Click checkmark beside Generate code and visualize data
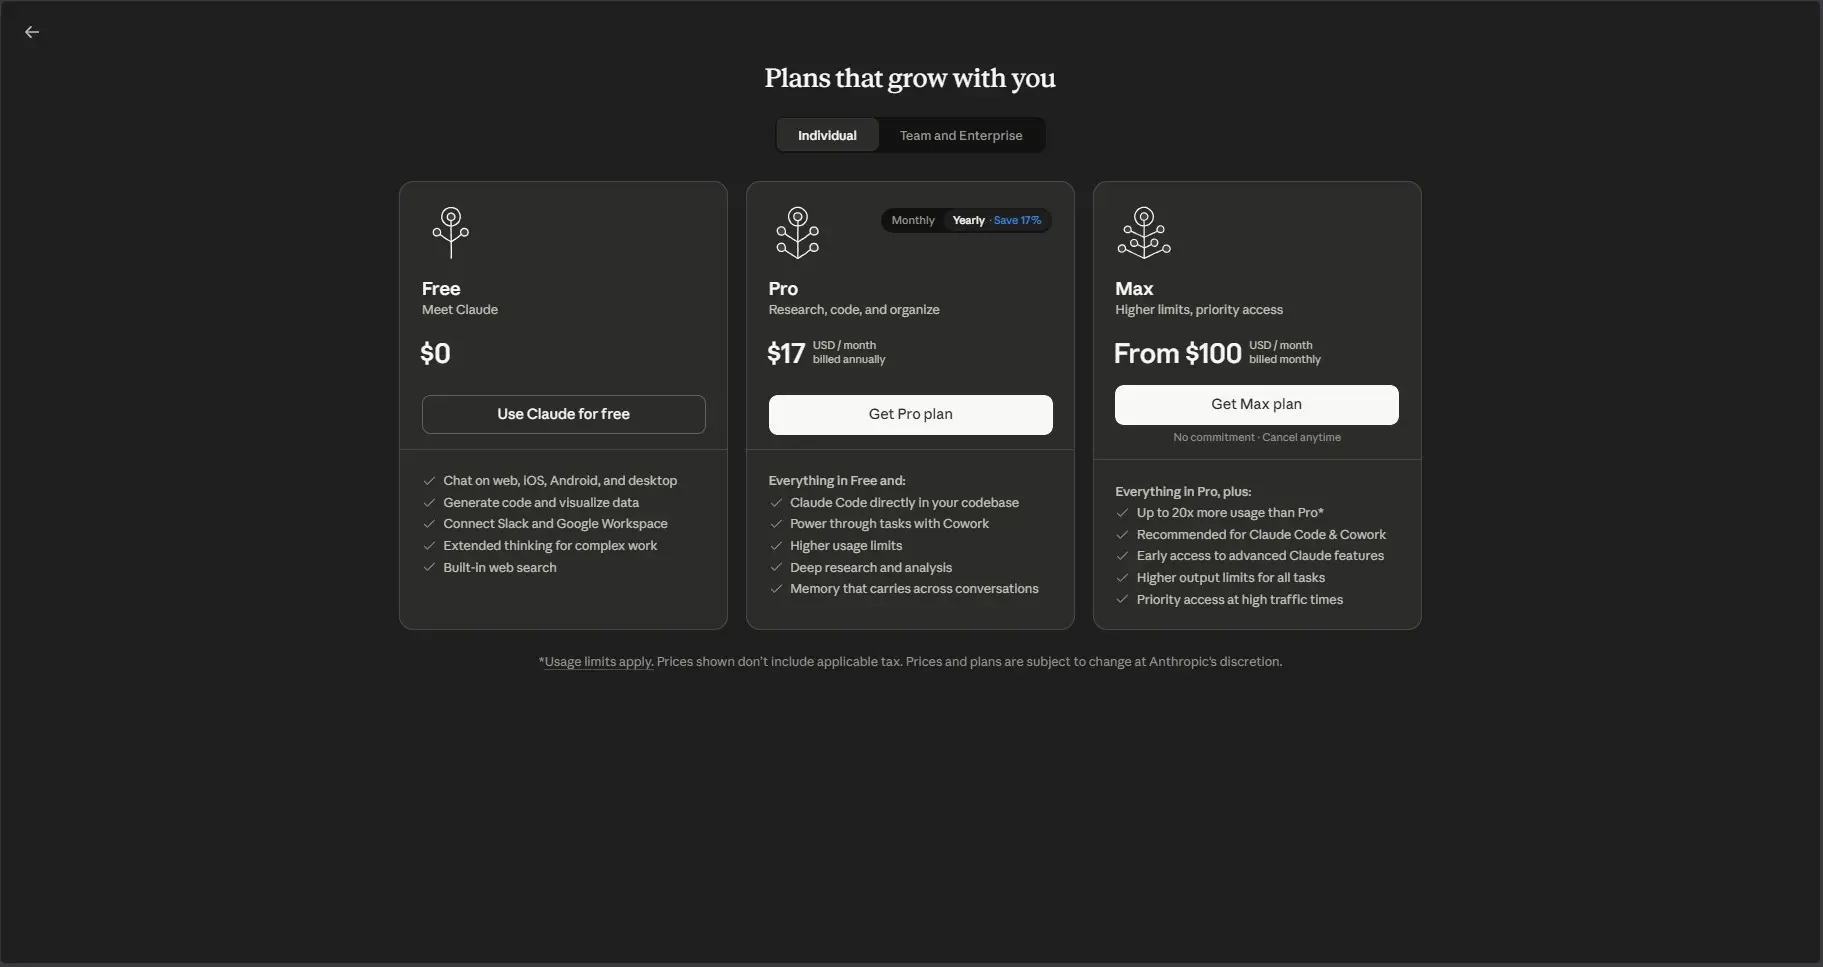 tap(429, 503)
